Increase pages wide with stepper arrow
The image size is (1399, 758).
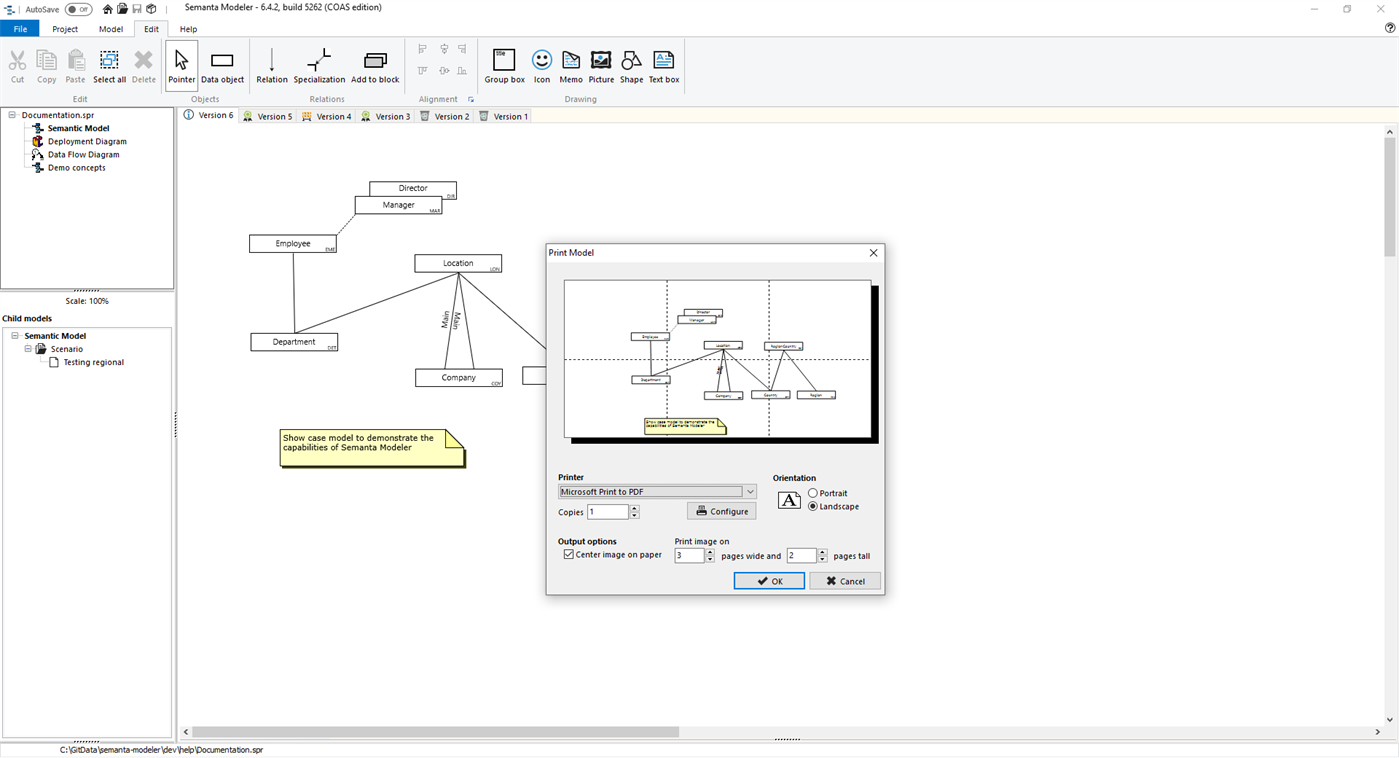[x=711, y=551]
